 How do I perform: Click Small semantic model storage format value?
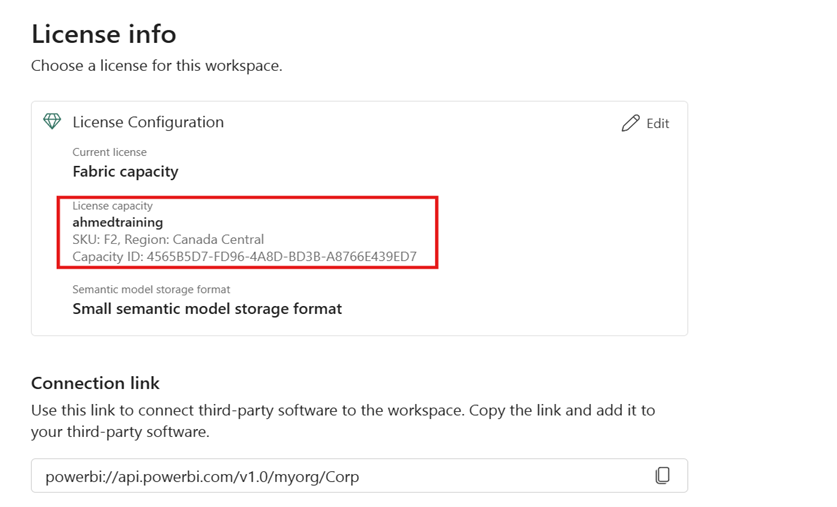click(207, 309)
